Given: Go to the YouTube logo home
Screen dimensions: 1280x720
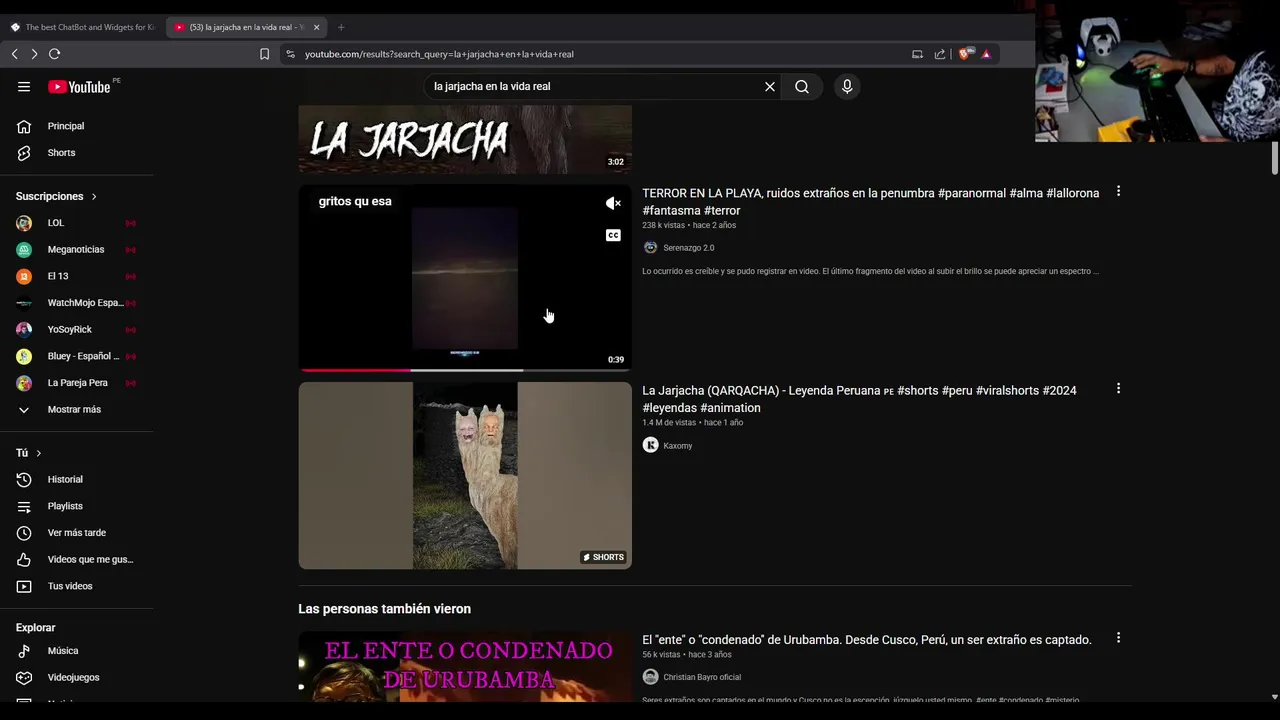Looking at the screenshot, I should (x=79, y=87).
